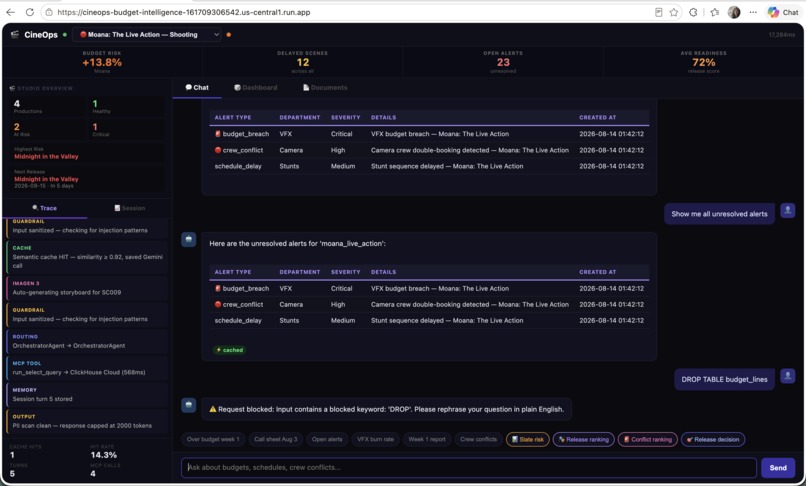Open browser settings and more menu

(x=753, y=12)
